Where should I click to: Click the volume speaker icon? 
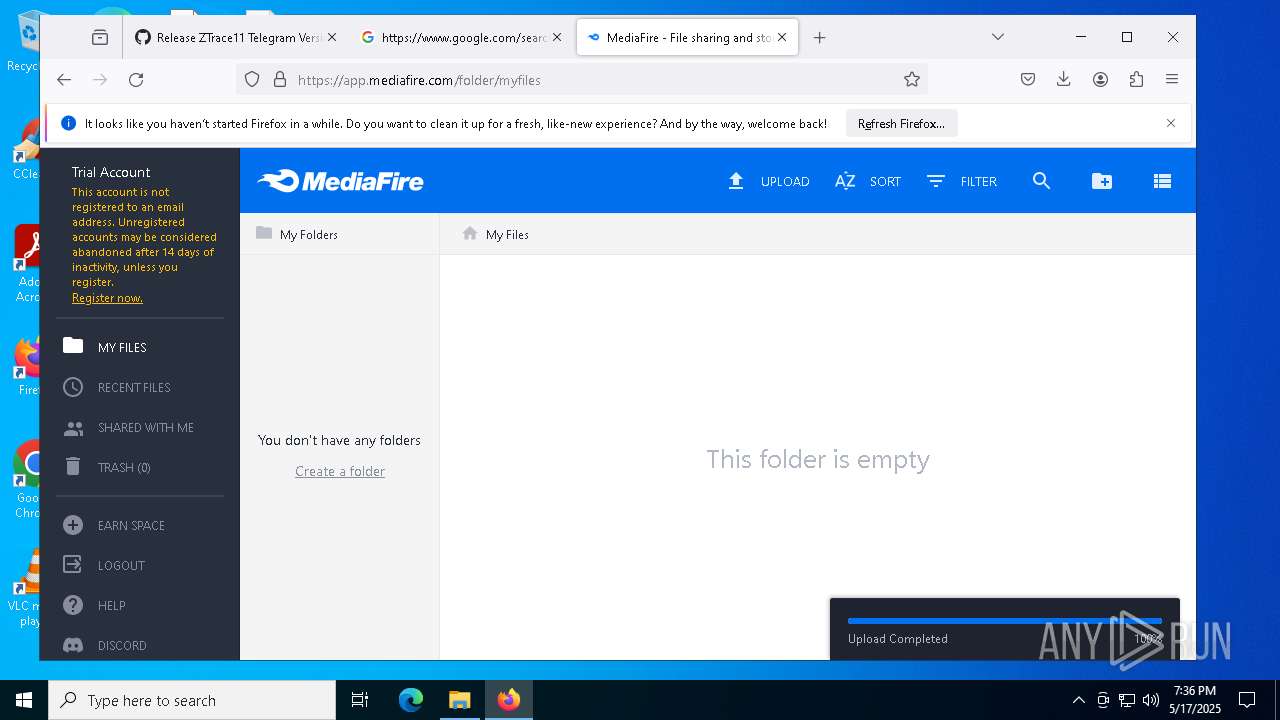pyautogui.click(x=1150, y=700)
